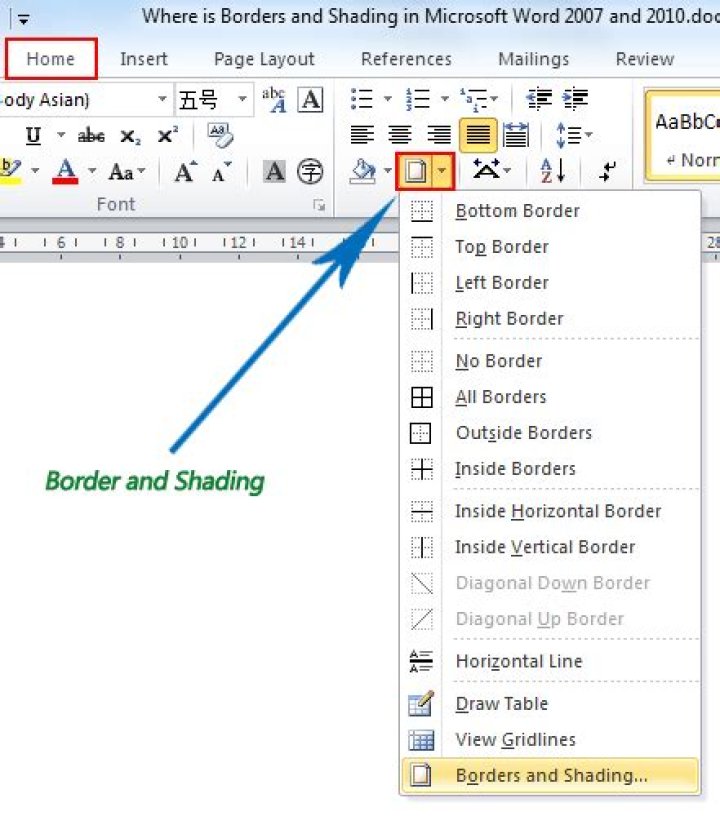Click the Shading paint bucket
Image resolution: width=720 pixels, height=816 pixels.
[x=363, y=171]
